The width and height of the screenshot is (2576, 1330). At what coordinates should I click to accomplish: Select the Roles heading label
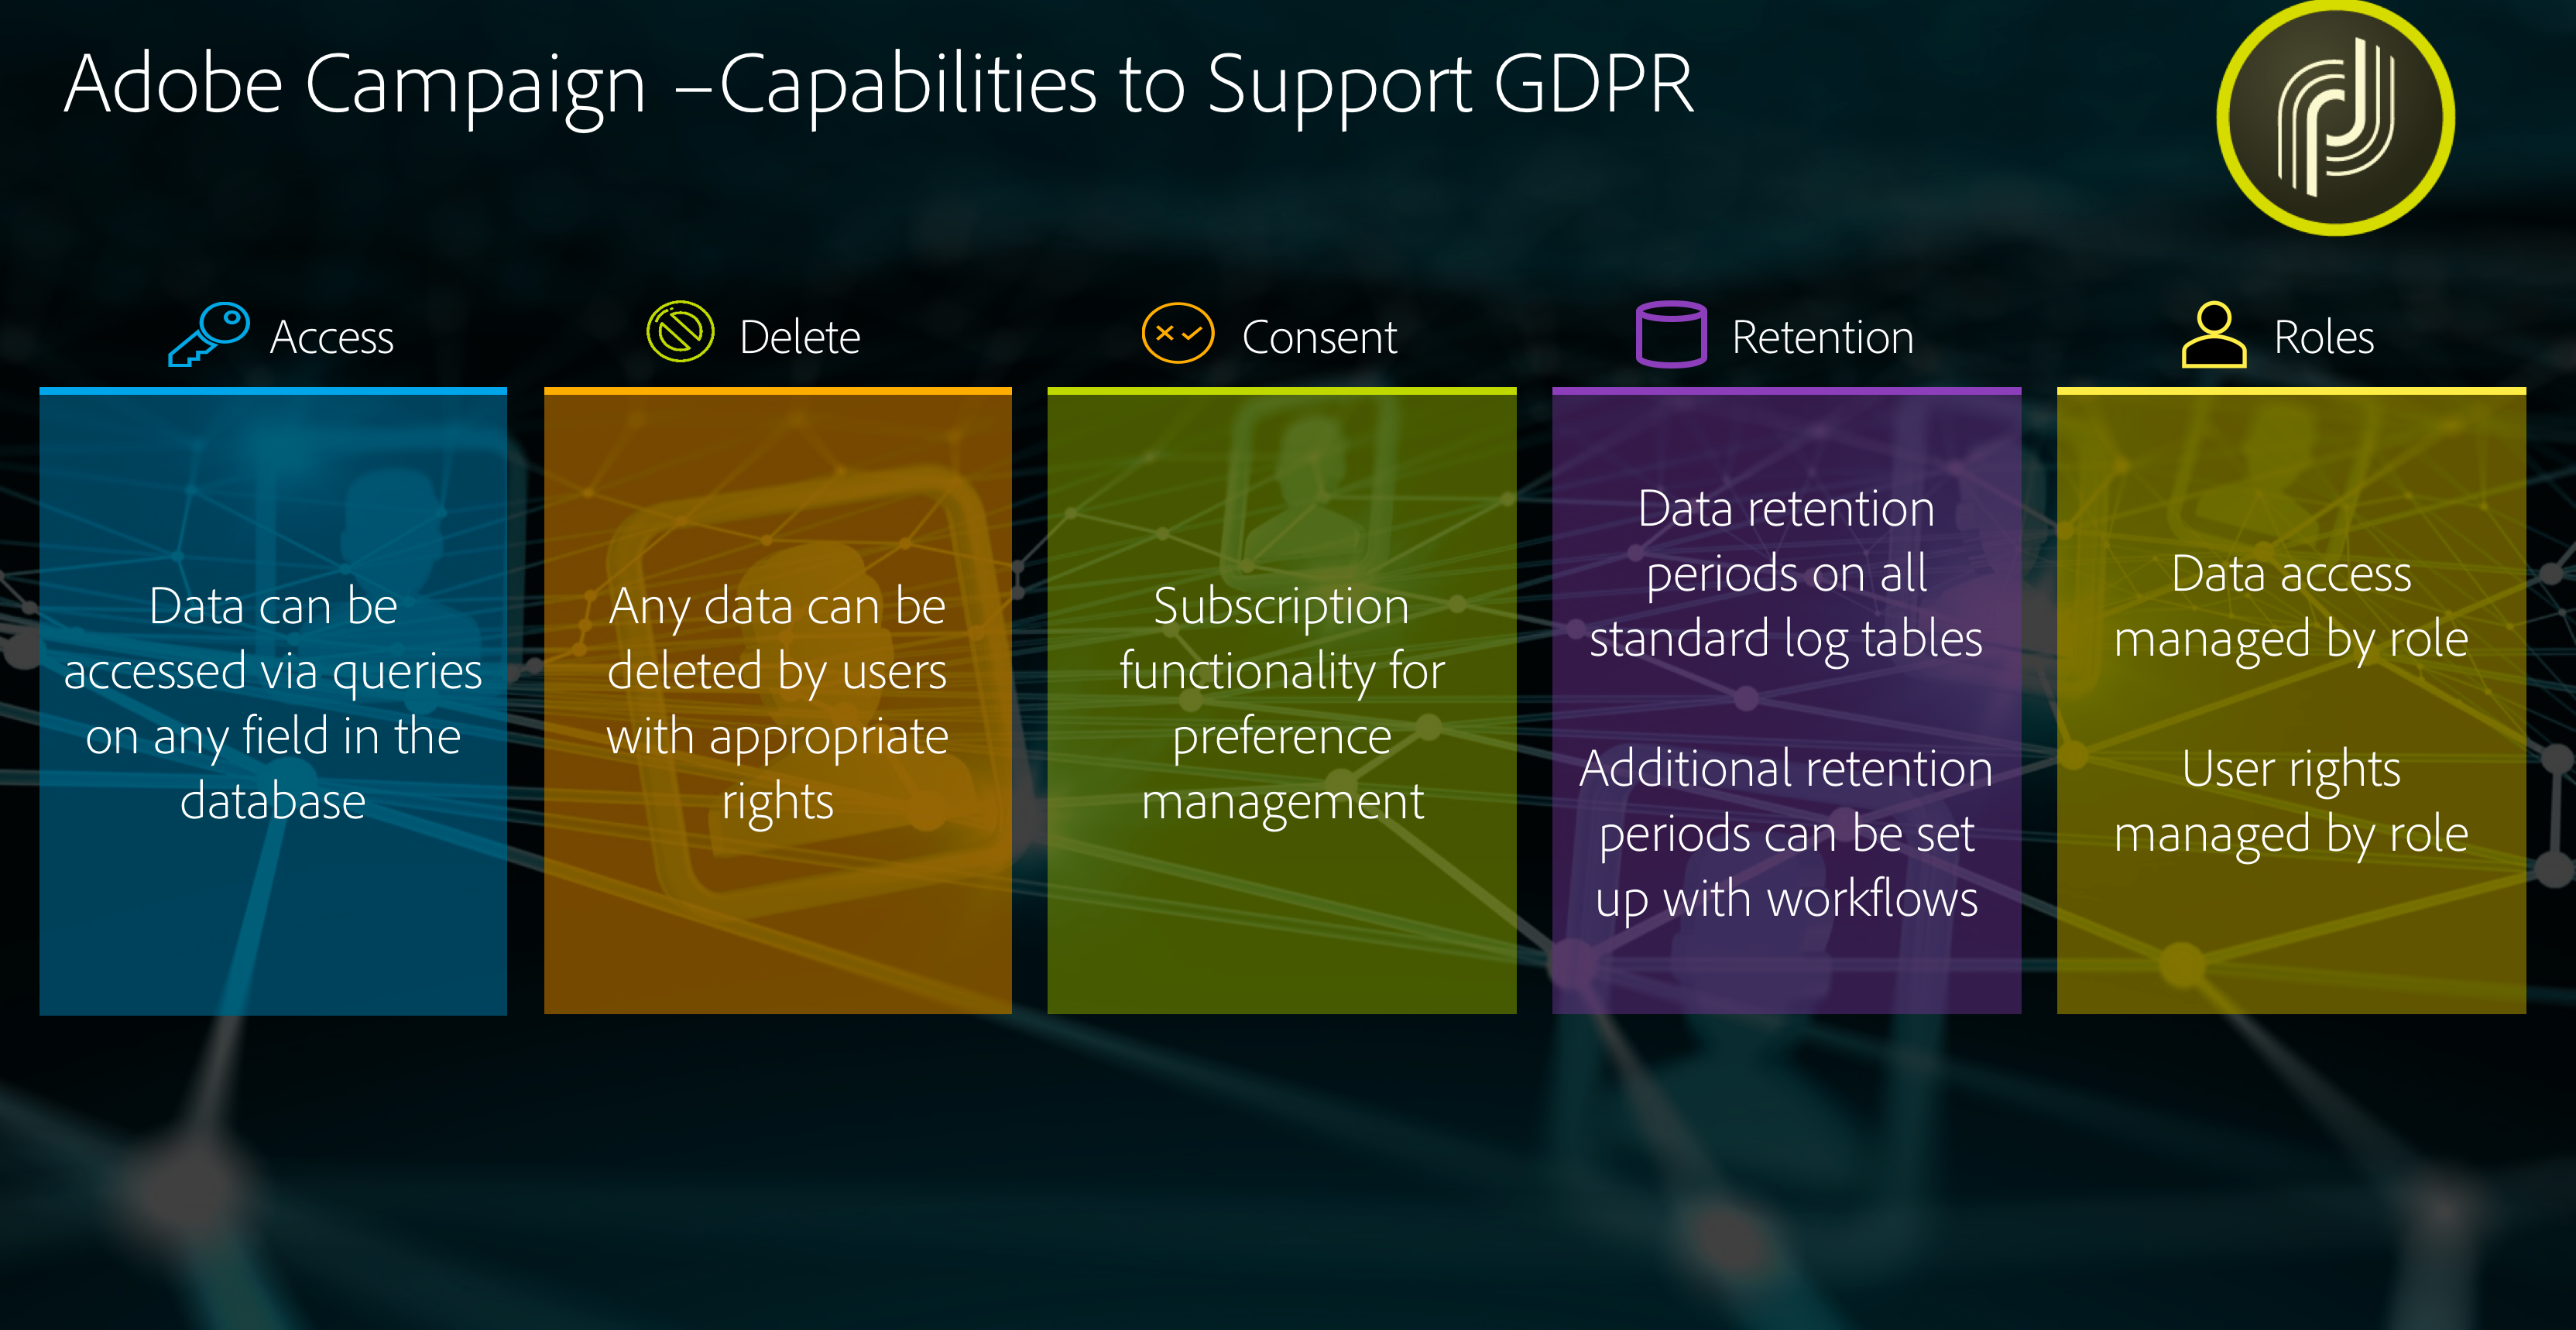click(2324, 338)
